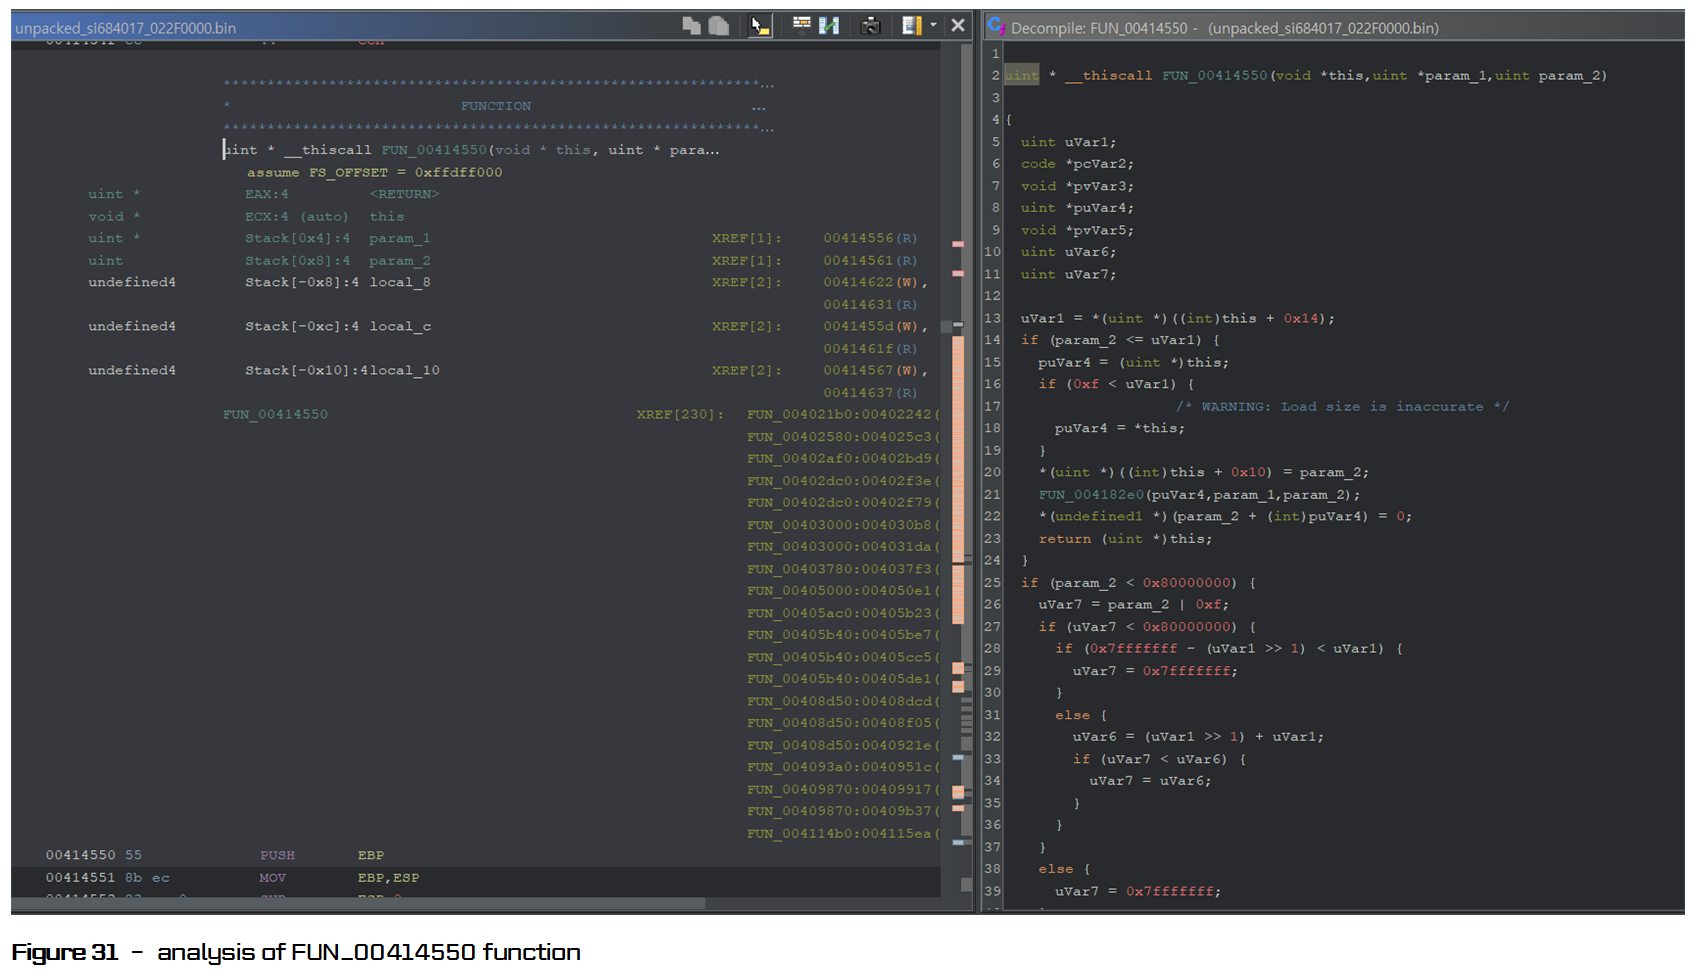Viewport: 1692px width, 971px height.
Task: Click FUN_00414550 in decompiler signature line
Action: 1214,75
